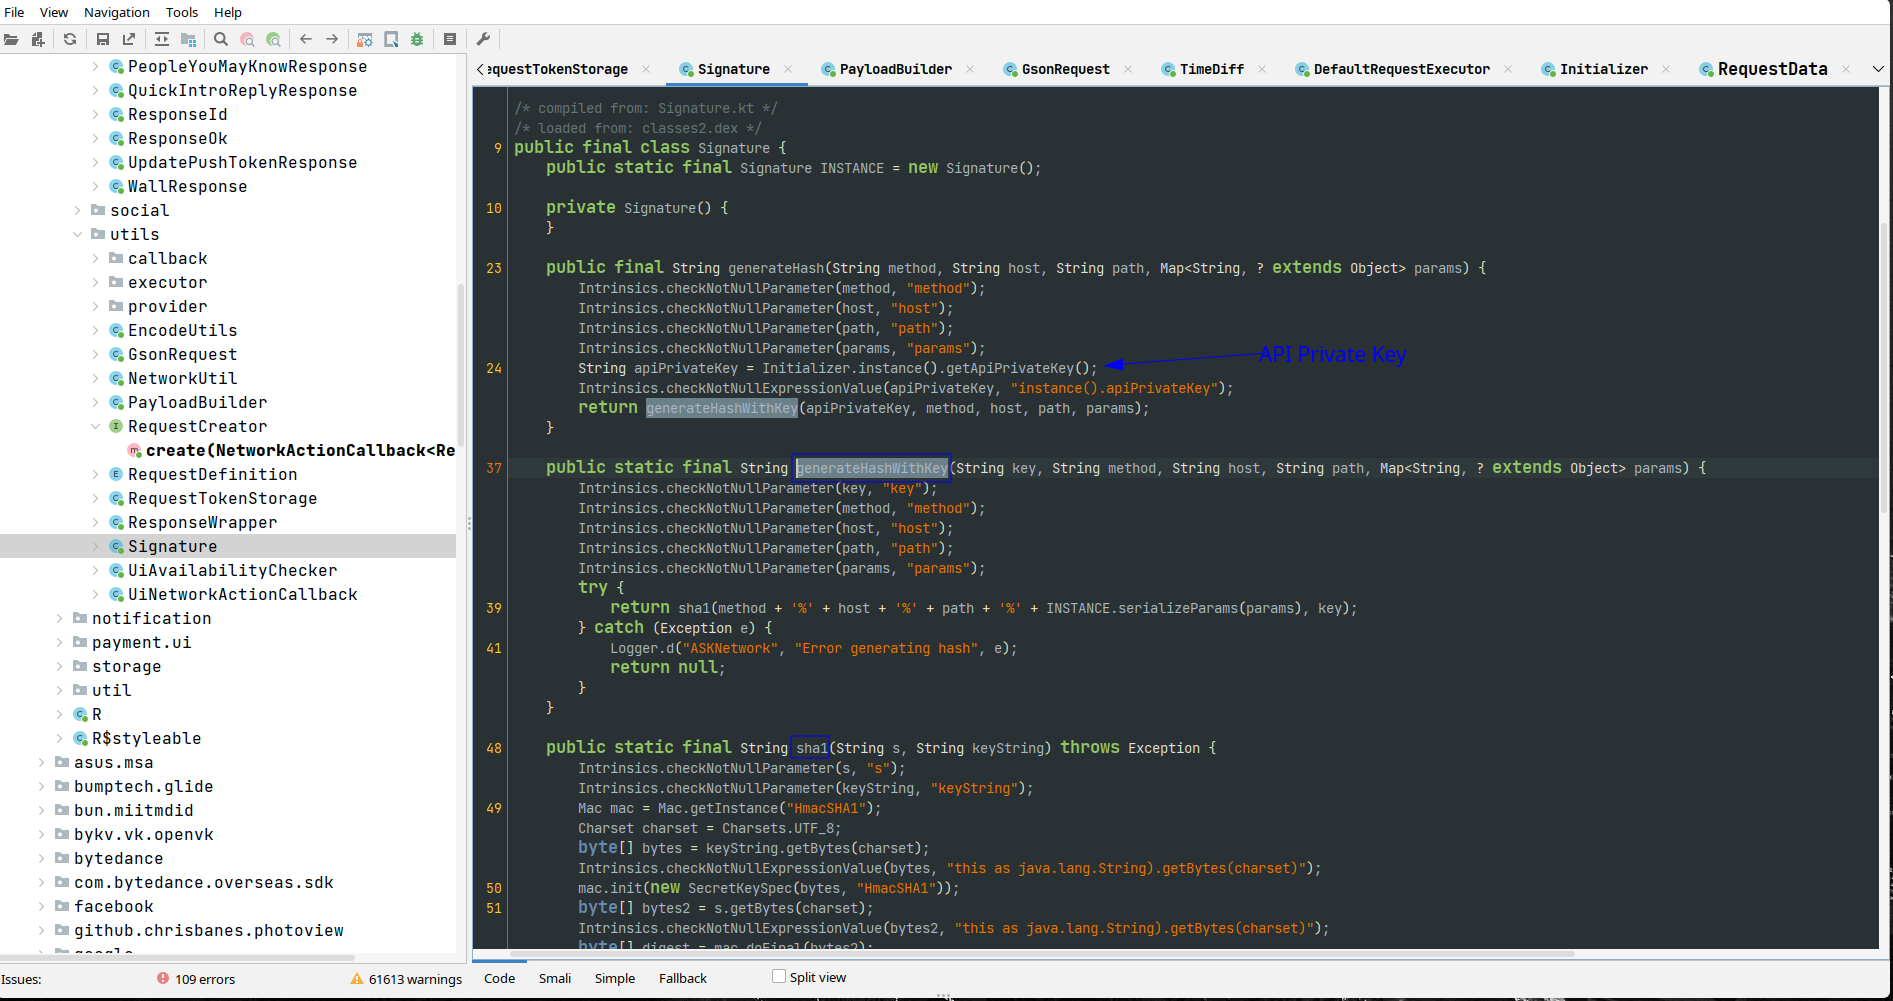Click the Add files toolbar icon
Viewport: 1893px width, 1001px height.
click(x=37, y=39)
